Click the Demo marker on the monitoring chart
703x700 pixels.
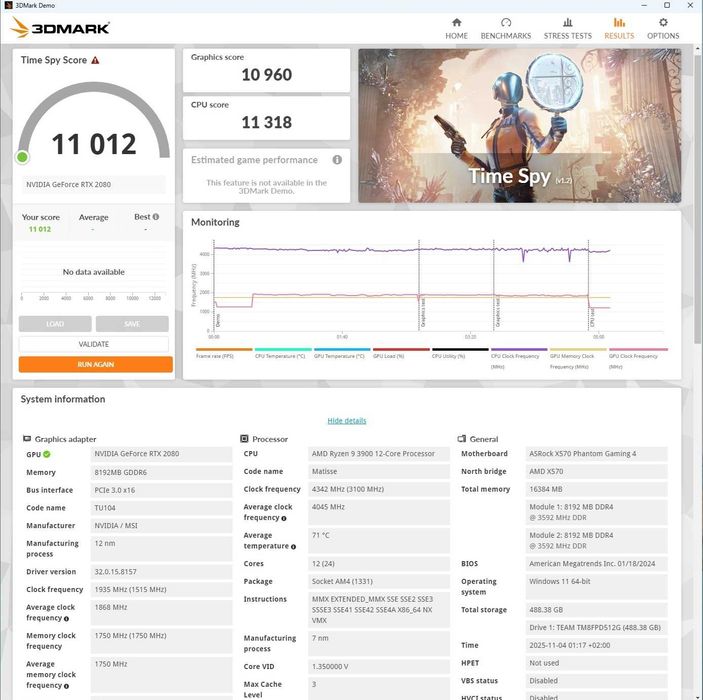click(x=218, y=320)
